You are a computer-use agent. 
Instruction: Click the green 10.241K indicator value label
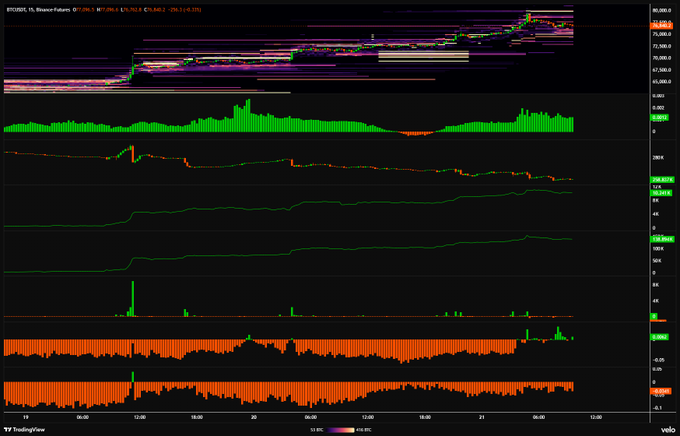(x=661, y=193)
